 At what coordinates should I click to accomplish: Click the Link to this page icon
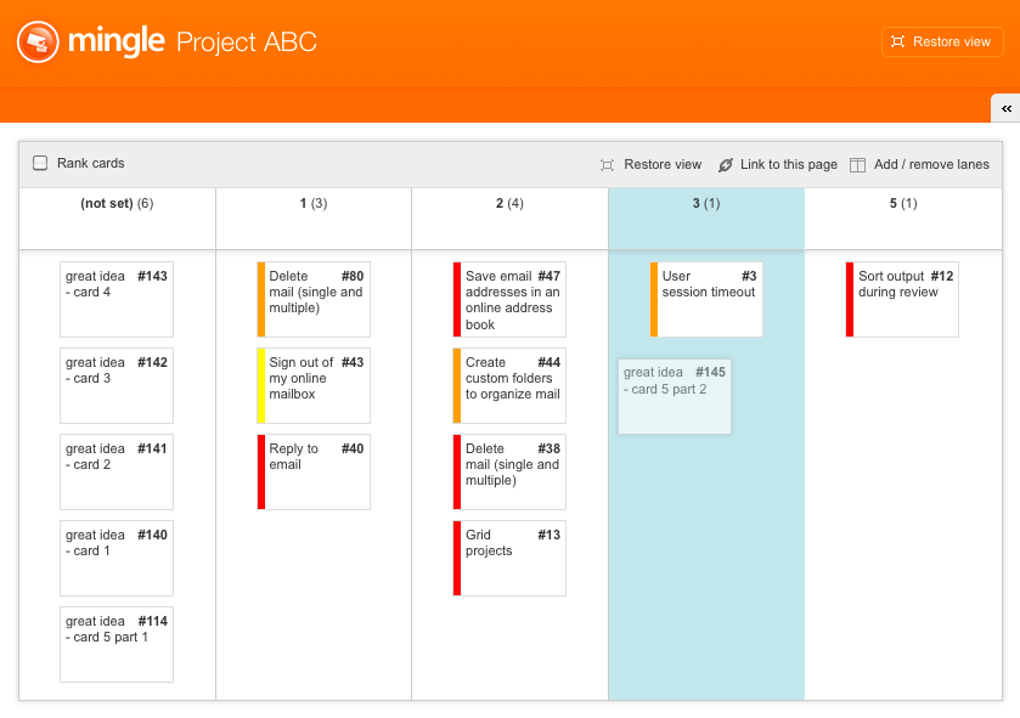pyautogui.click(x=725, y=165)
